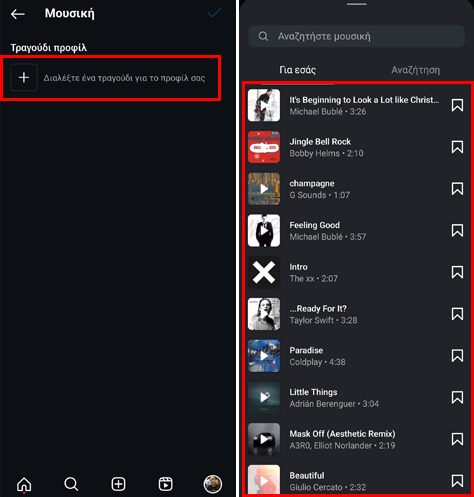
Task: Select the song title Jingle Bell Rock
Action: [x=320, y=142]
